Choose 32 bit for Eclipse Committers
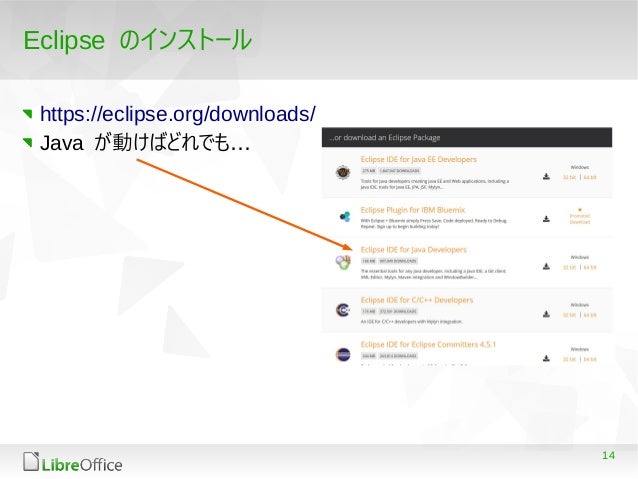This screenshot has width=638, height=479. (569, 359)
